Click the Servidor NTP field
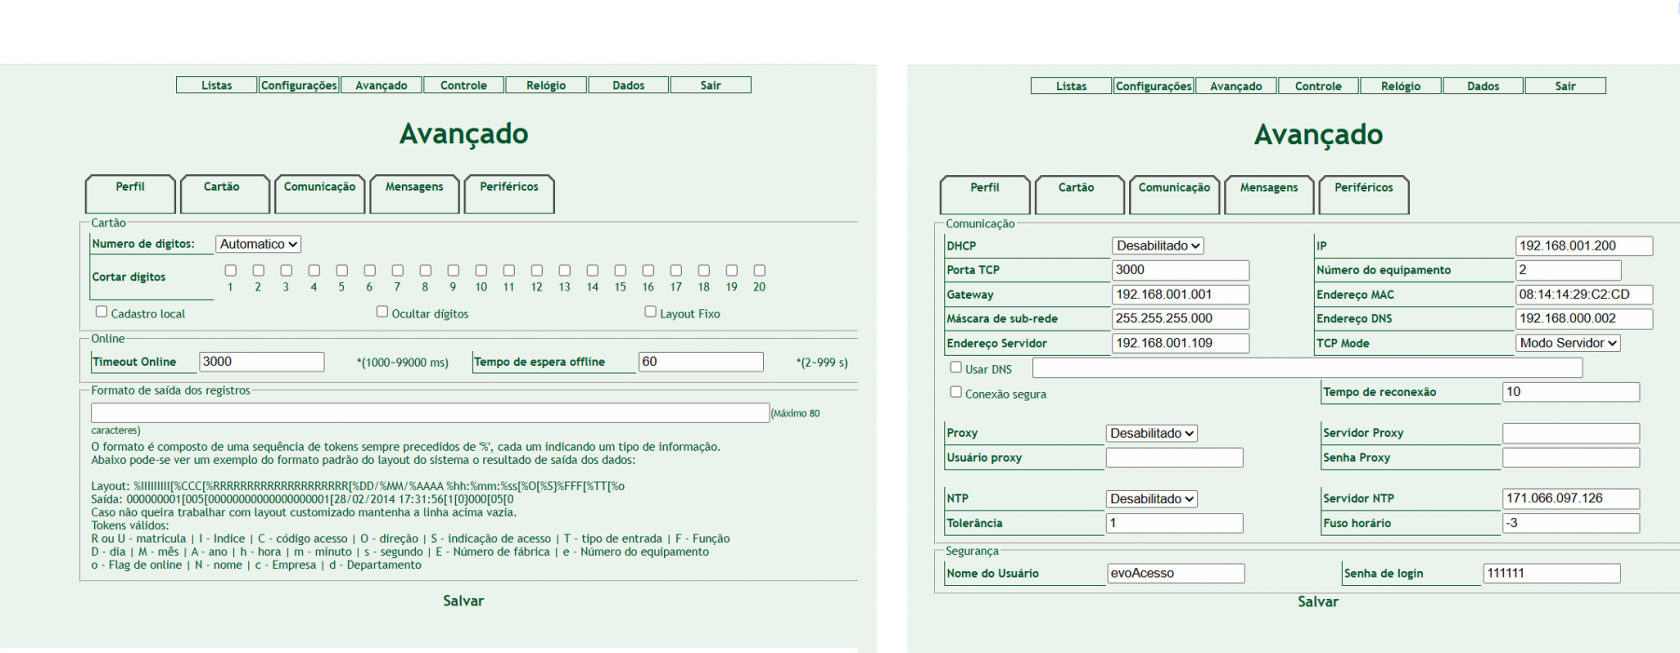This screenshot has height=653, width=1680. coord(1571,498)
